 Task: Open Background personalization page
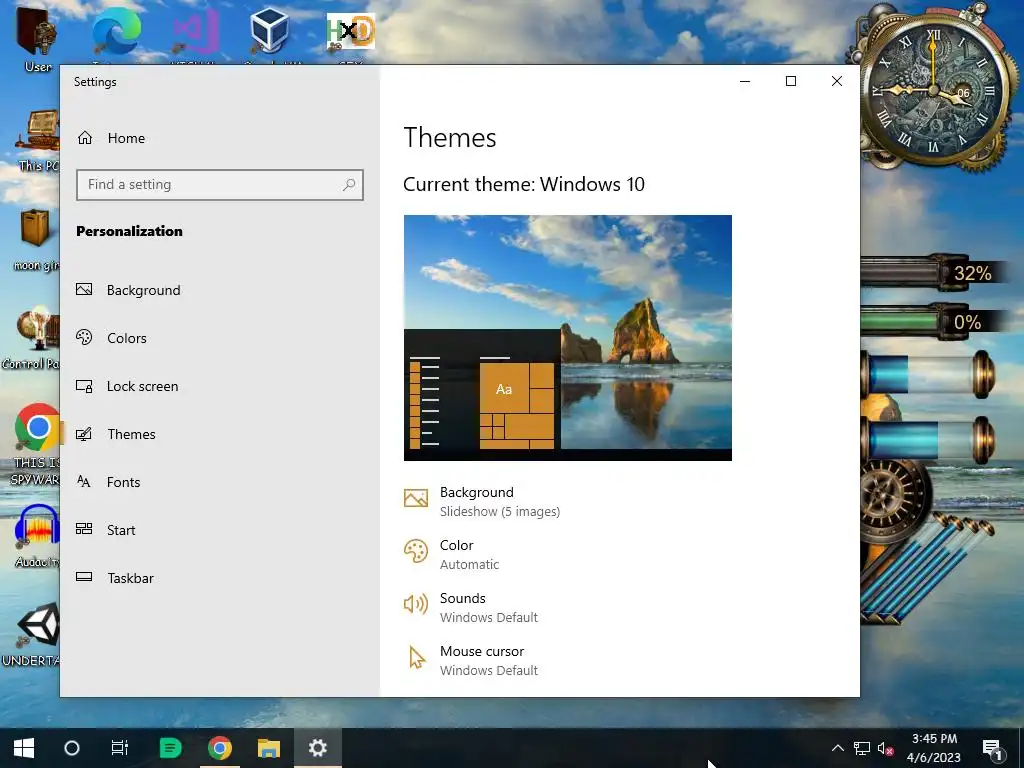129,290
